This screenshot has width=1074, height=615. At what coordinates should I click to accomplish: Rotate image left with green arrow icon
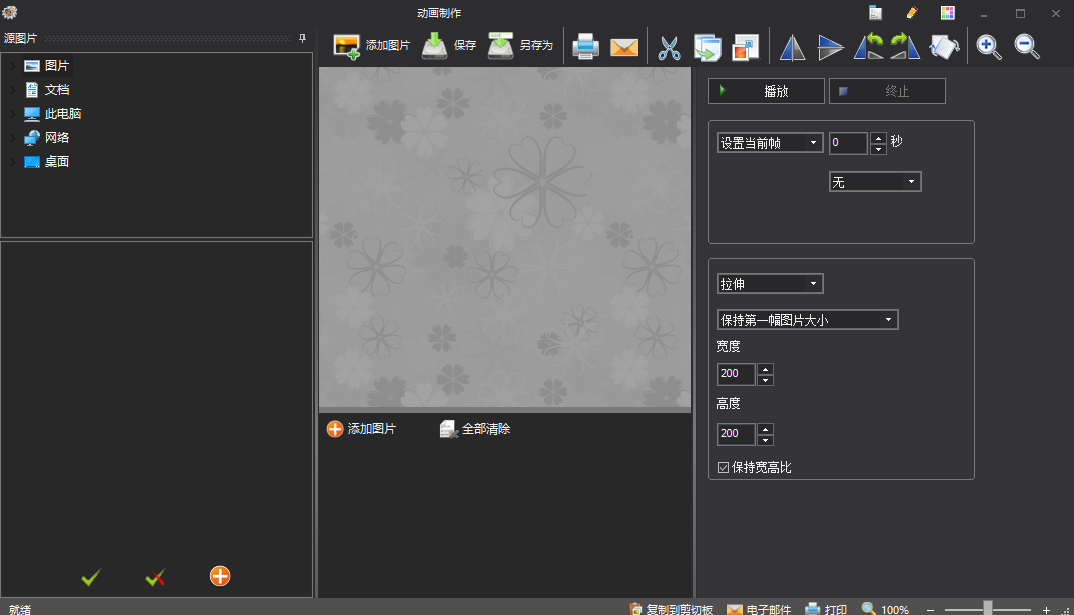pos(867,47)
